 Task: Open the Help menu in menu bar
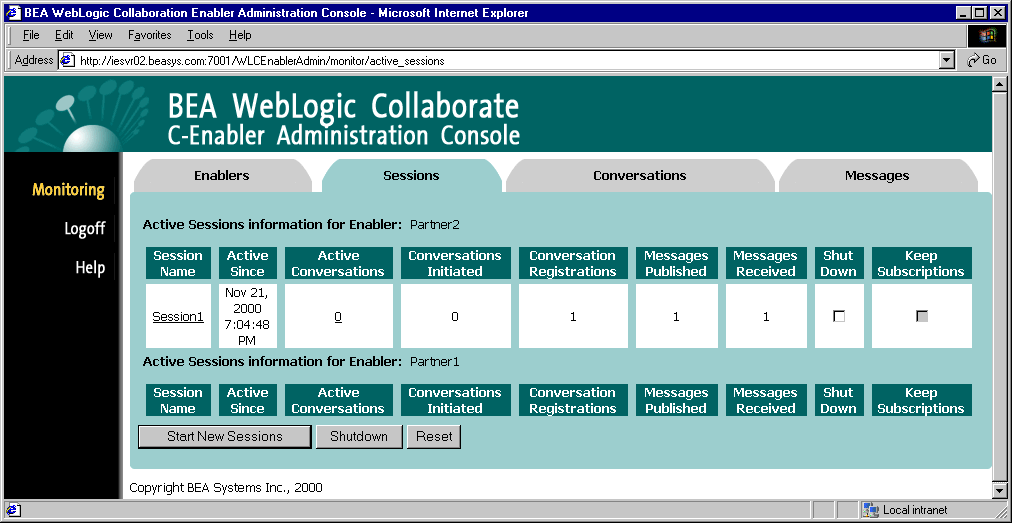[x=240, y=36]
